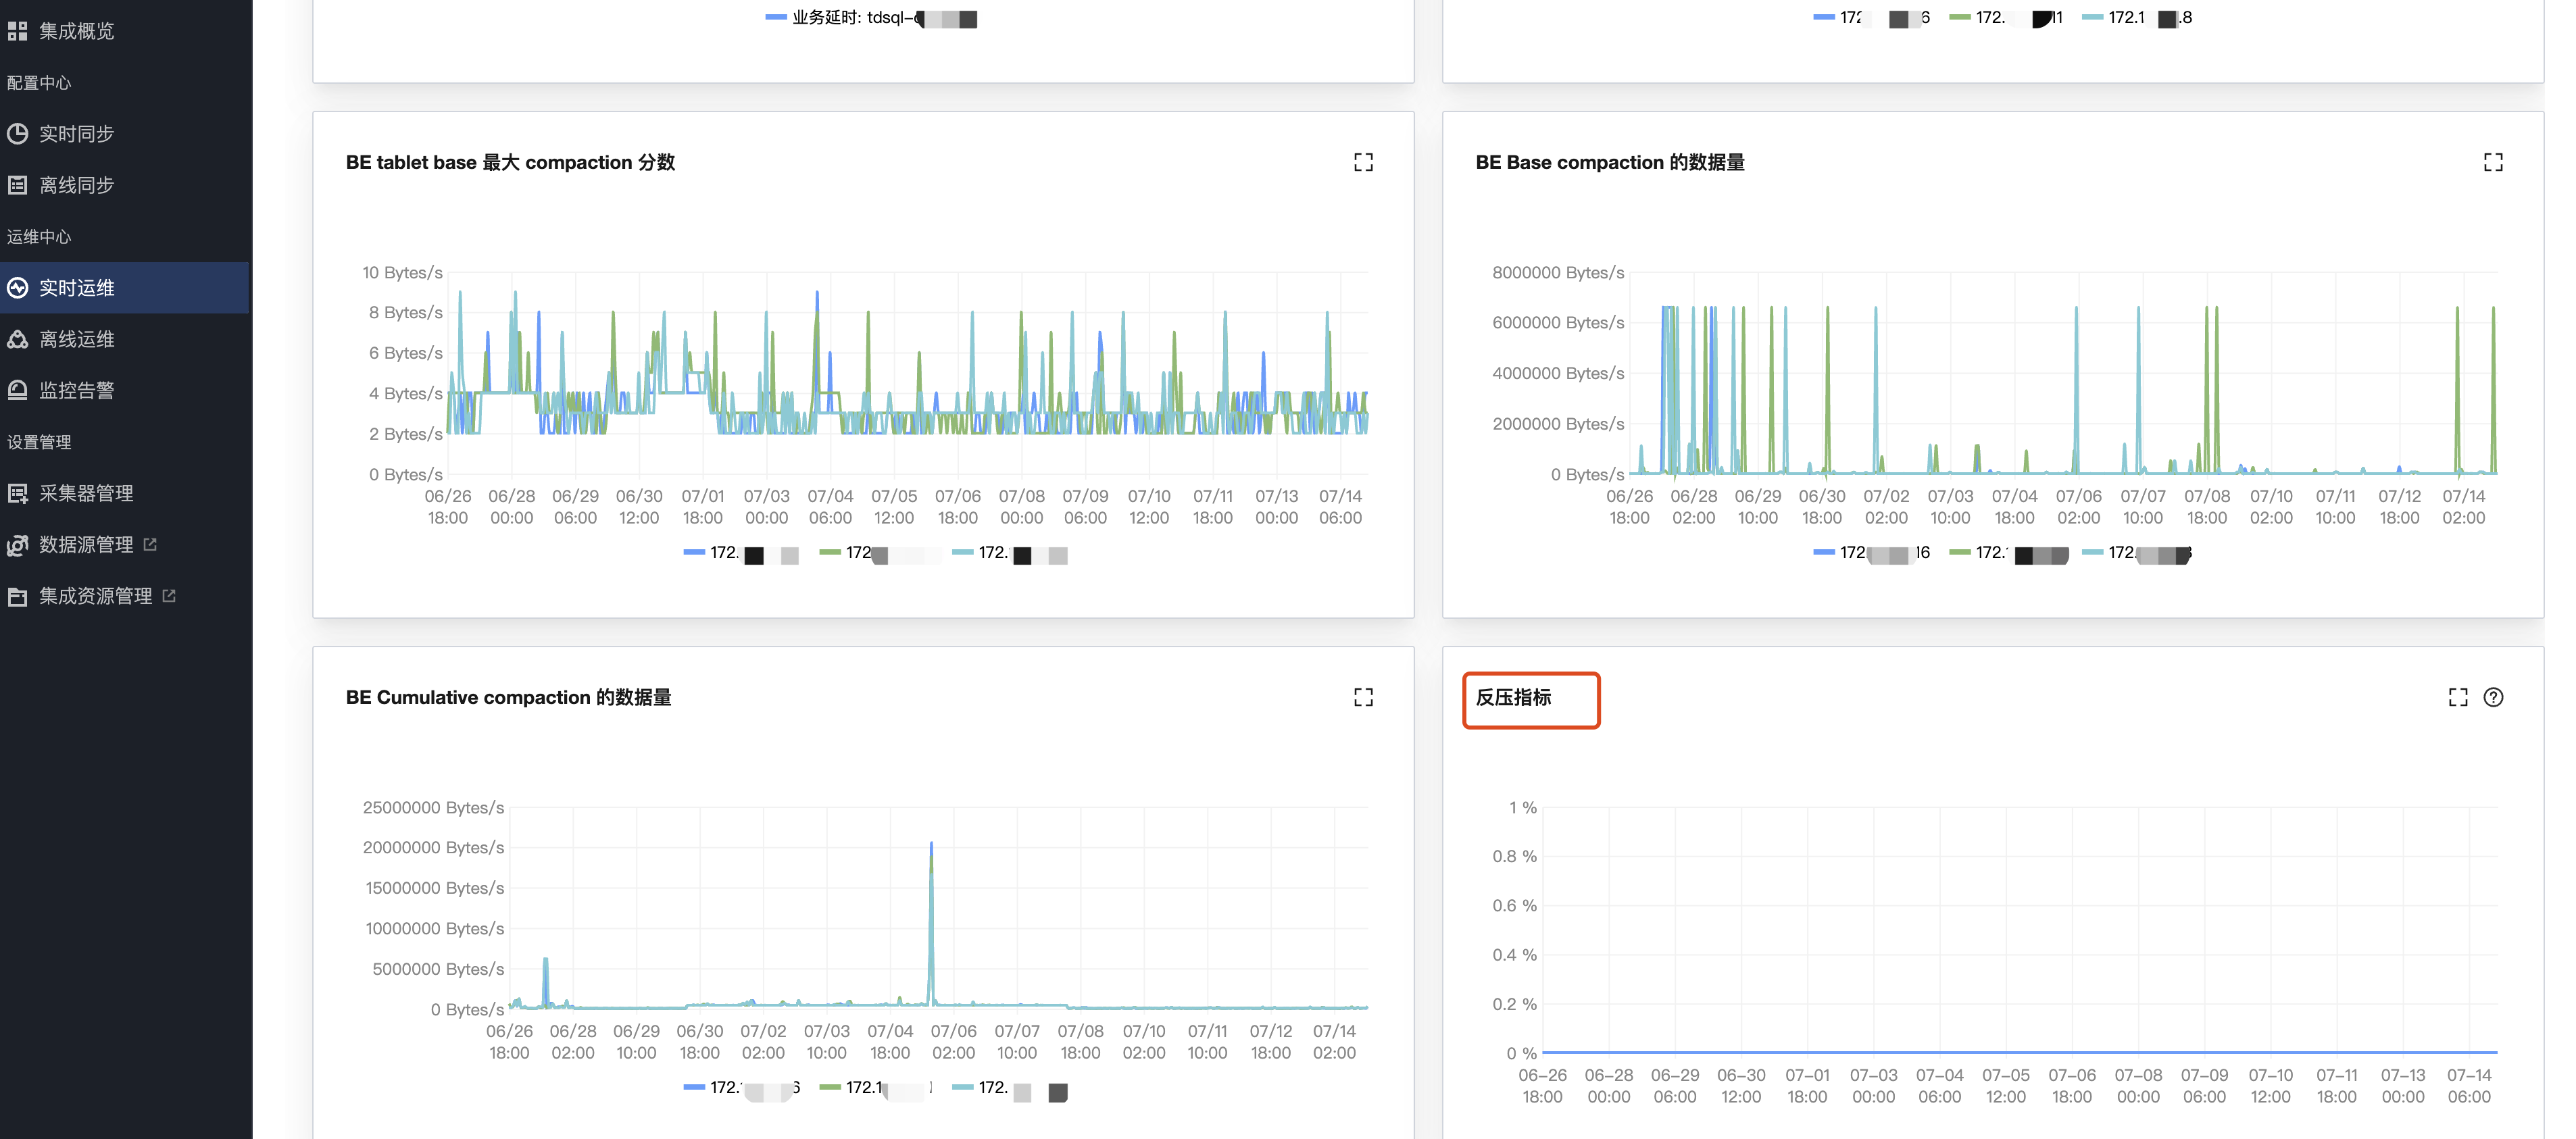Go to 离线运维 page

point(76,339)
